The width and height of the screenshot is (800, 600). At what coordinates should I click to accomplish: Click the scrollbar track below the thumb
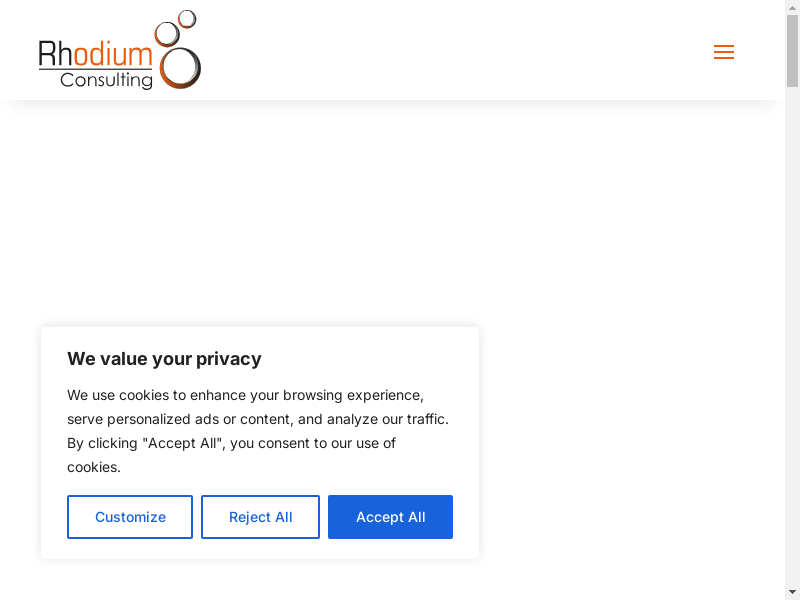pyautogui.click(x=792, y=350)
